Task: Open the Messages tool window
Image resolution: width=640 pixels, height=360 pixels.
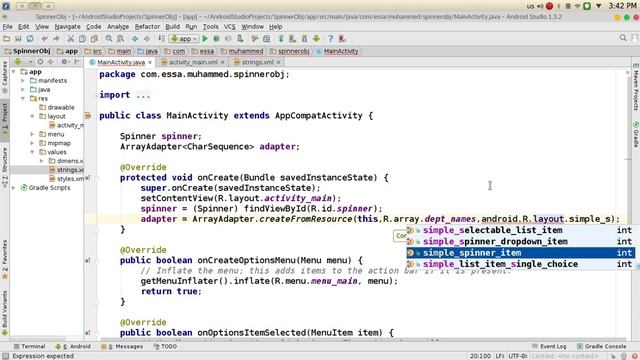Action: tap(122, 346)
